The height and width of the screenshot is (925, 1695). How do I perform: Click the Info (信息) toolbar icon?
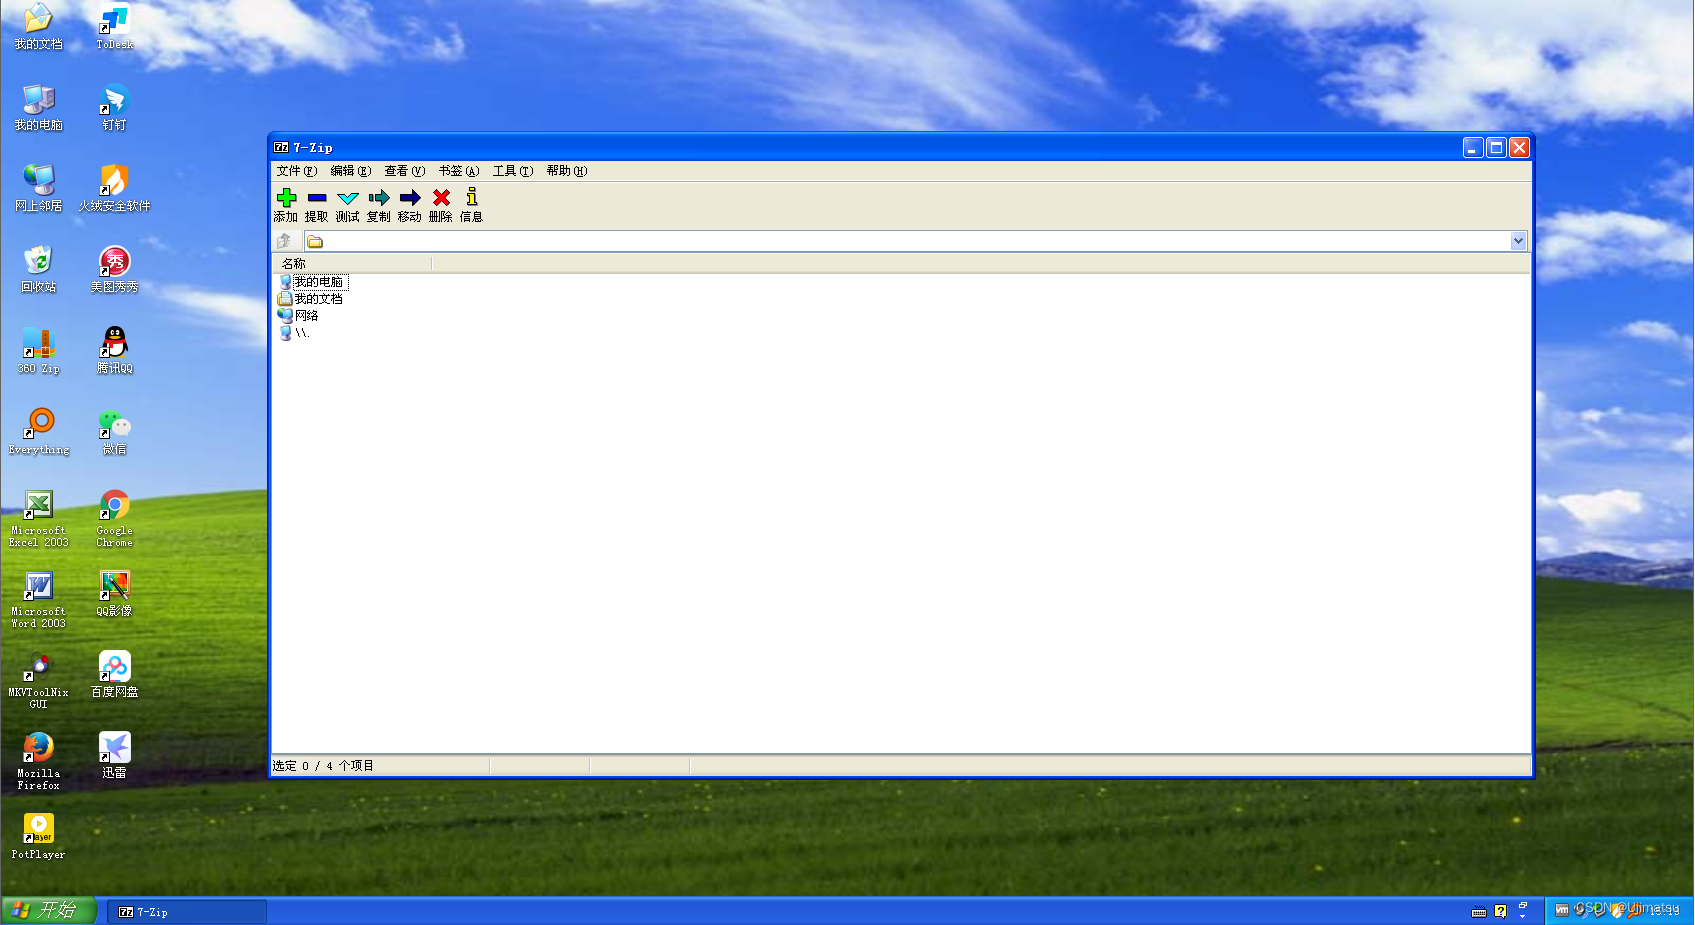(x=472, y=198)
